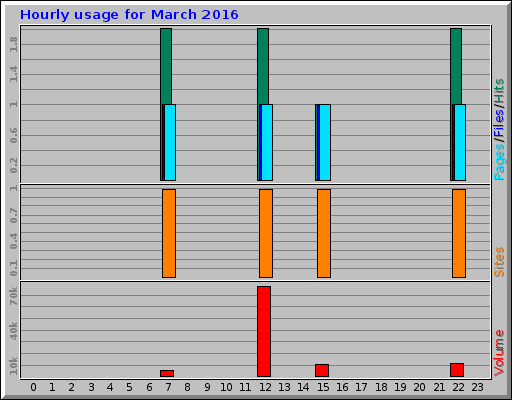This screenshot has height=400, width=512.
Task: Click hour label "4" on the x-axis
Action: coord(110,387)
